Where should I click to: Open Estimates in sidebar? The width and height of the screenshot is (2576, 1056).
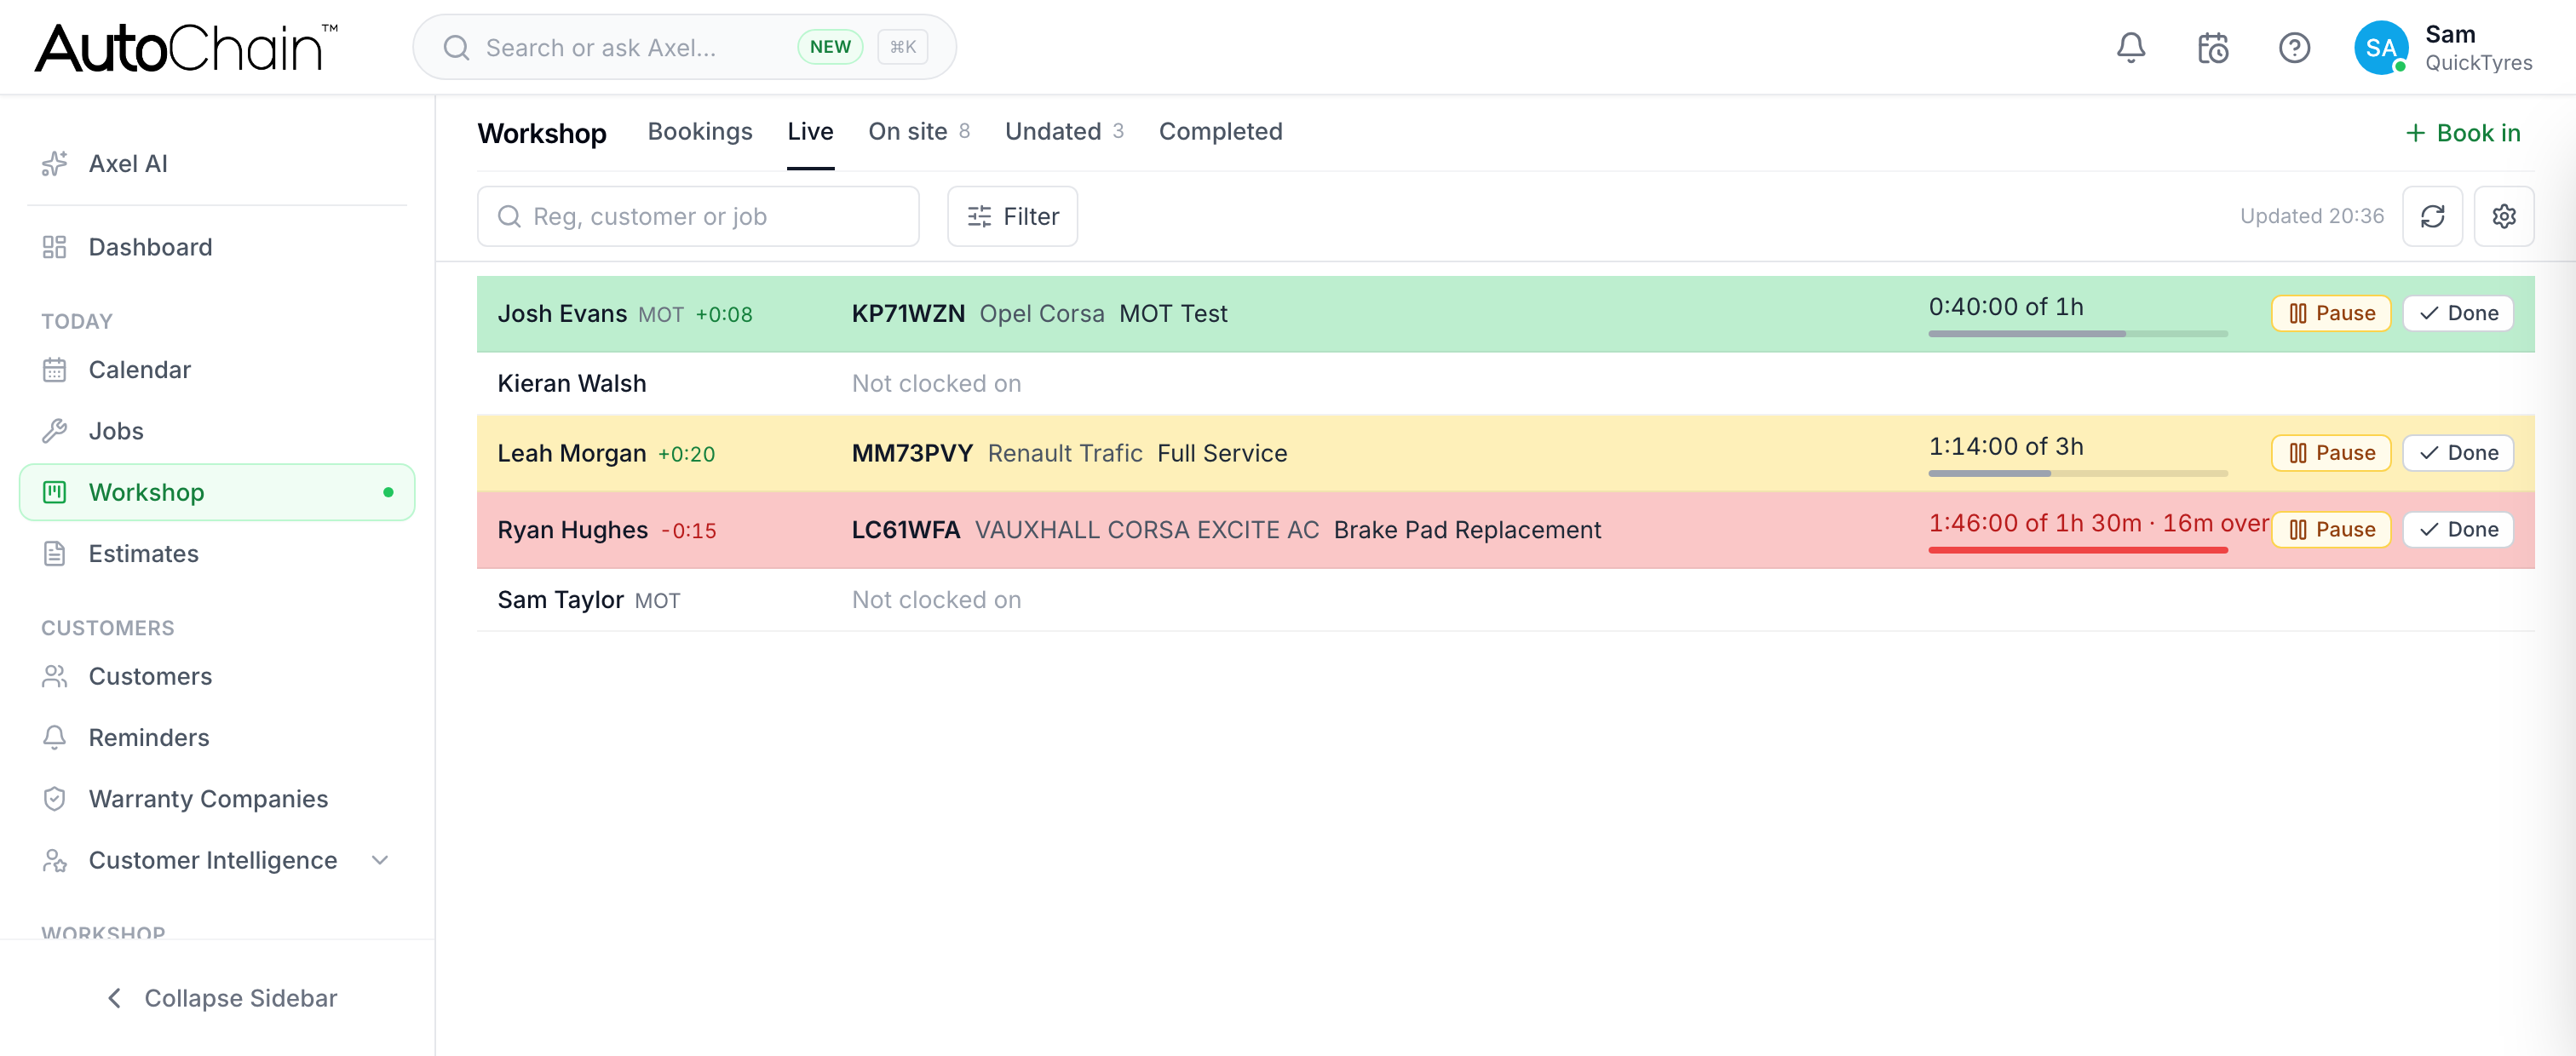click(x=217, y=554)
